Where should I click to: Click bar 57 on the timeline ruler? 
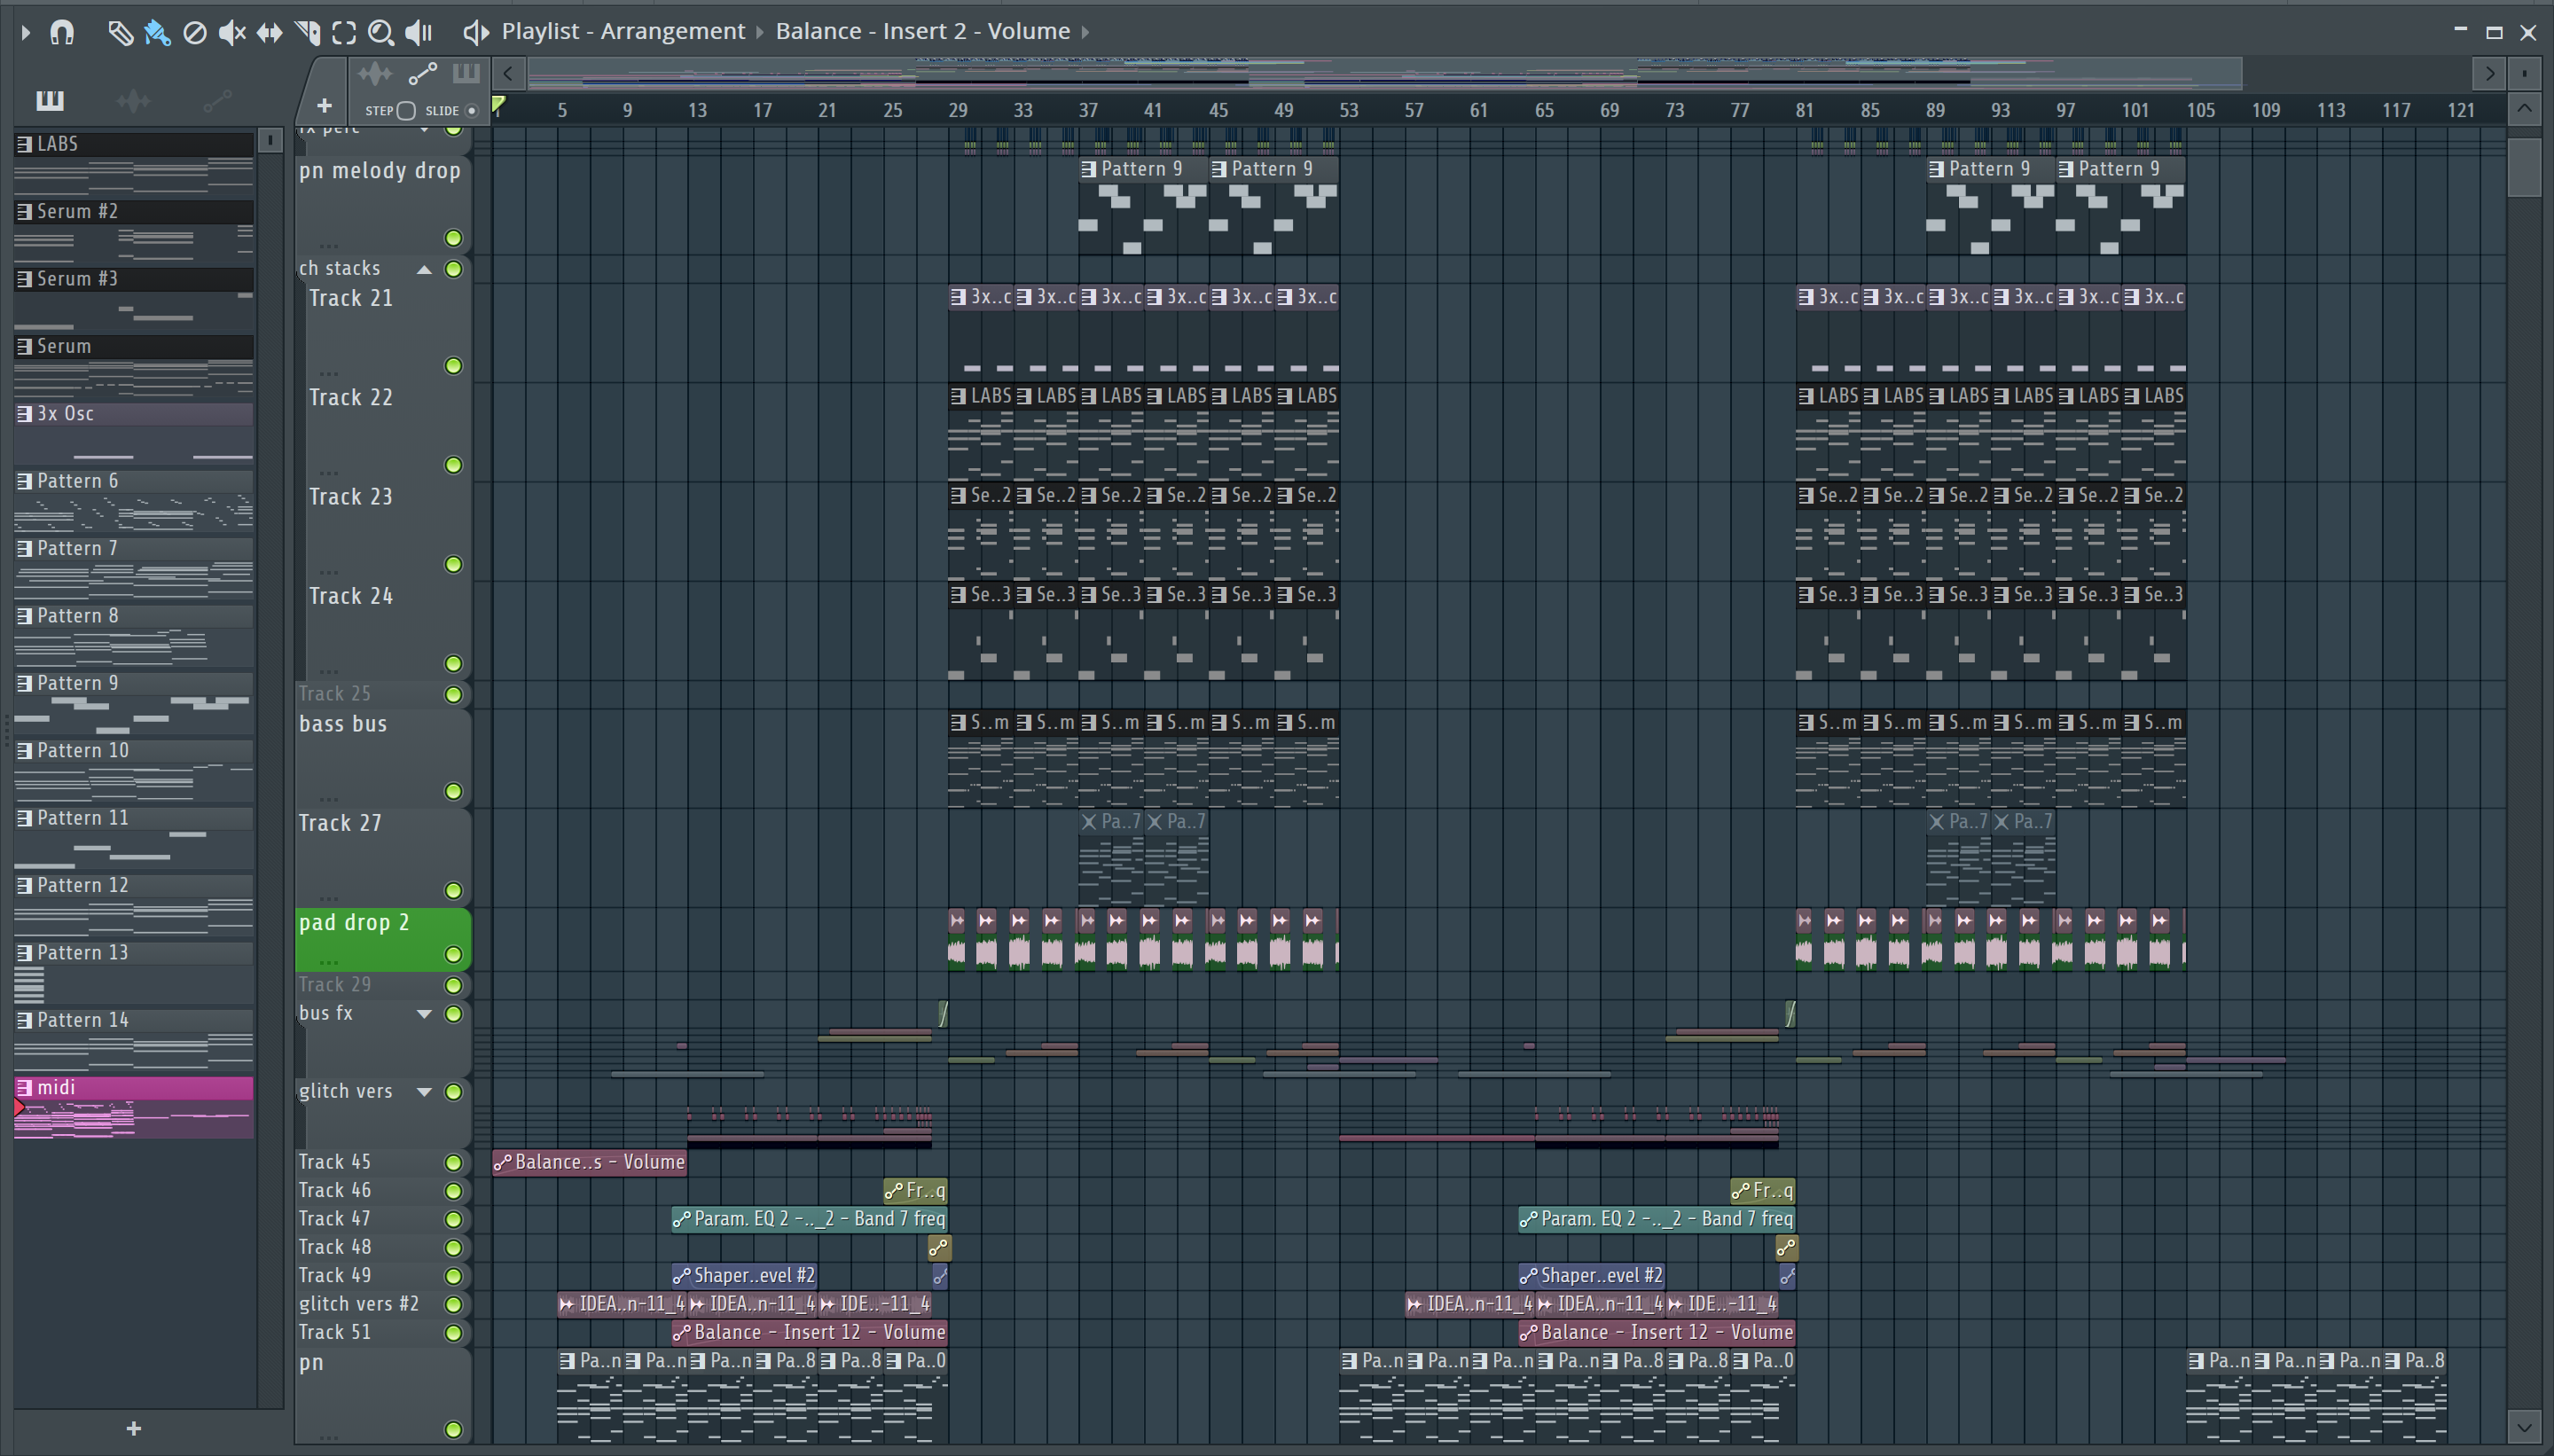tap(1413, 110)
